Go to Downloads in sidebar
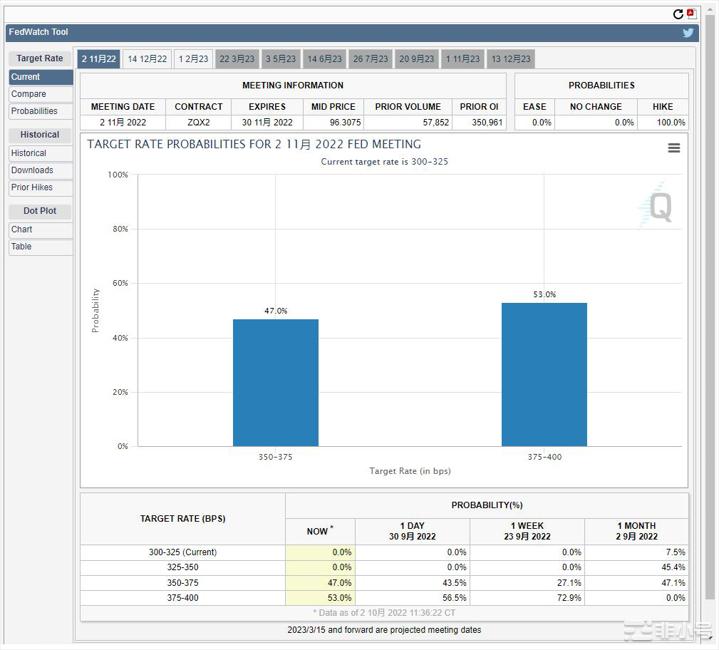 coord(32,170)
